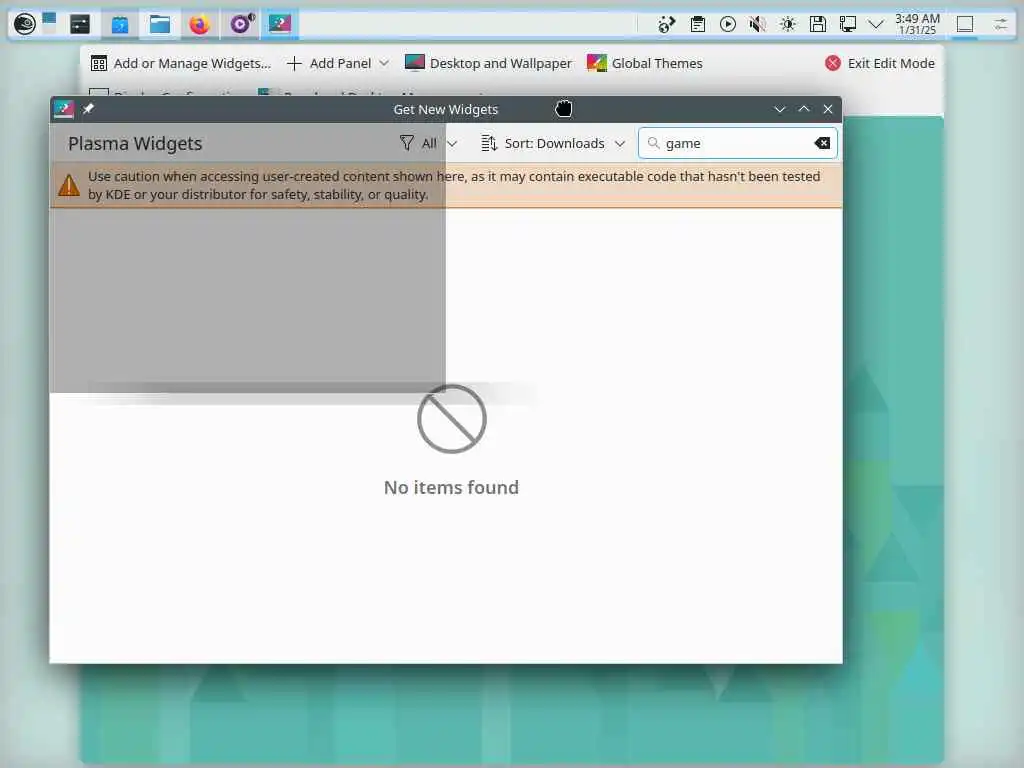Open the display configuration tray icon
The width and height of the screenshot is (1024, 768).
pyautogui.click(x=848, y=25)
